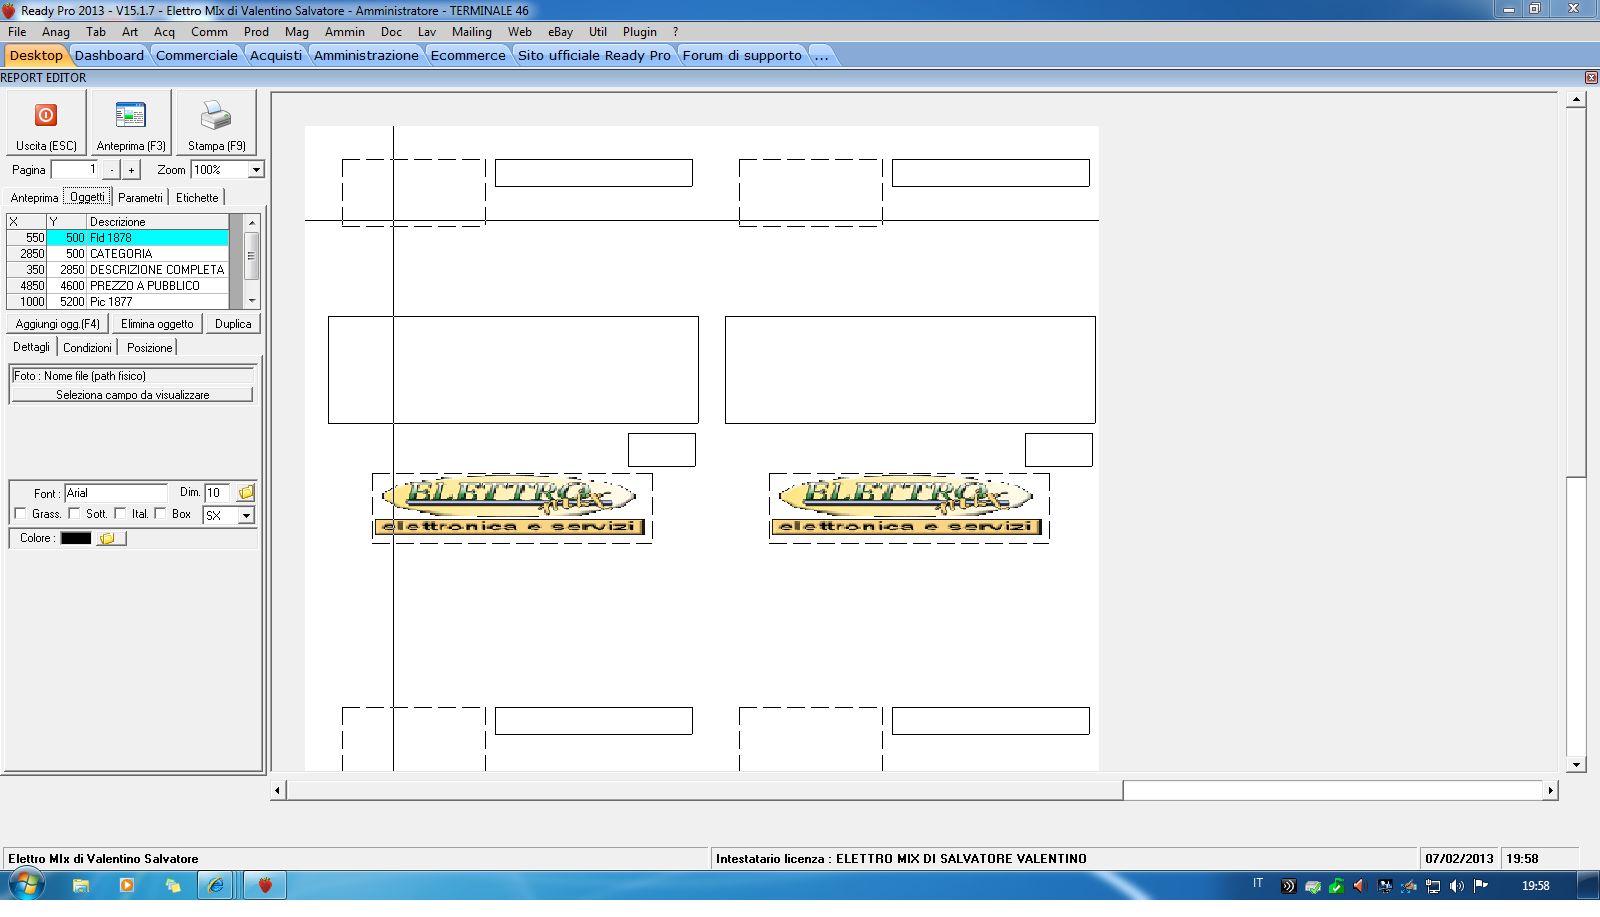Open the Anag menu
Viewport: 1600px width, 917px height.
pos(56,32)
